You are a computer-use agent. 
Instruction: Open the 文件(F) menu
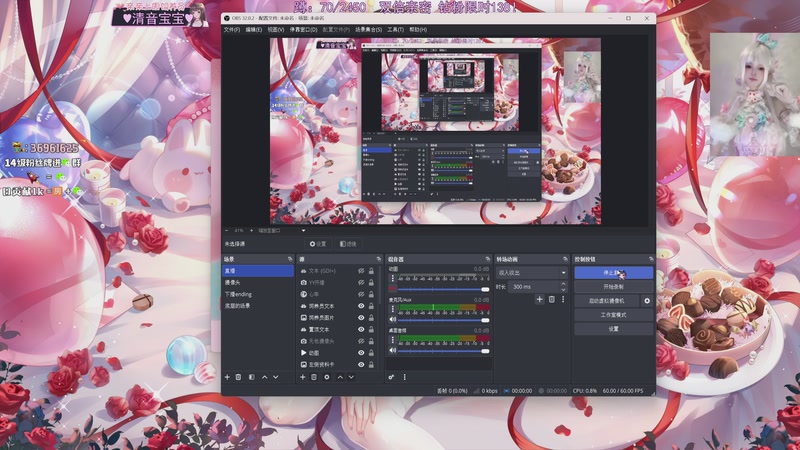coord(232,30)
